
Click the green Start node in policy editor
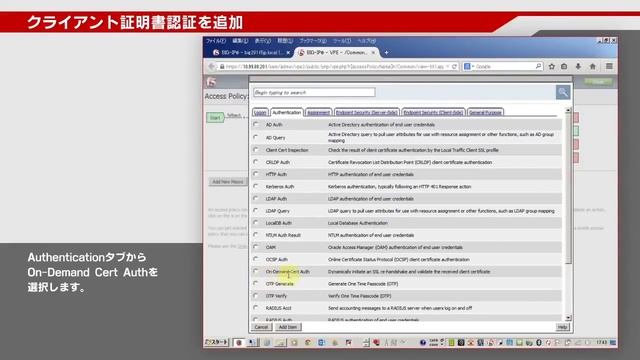pyautogui.click(x=215, y=118)
